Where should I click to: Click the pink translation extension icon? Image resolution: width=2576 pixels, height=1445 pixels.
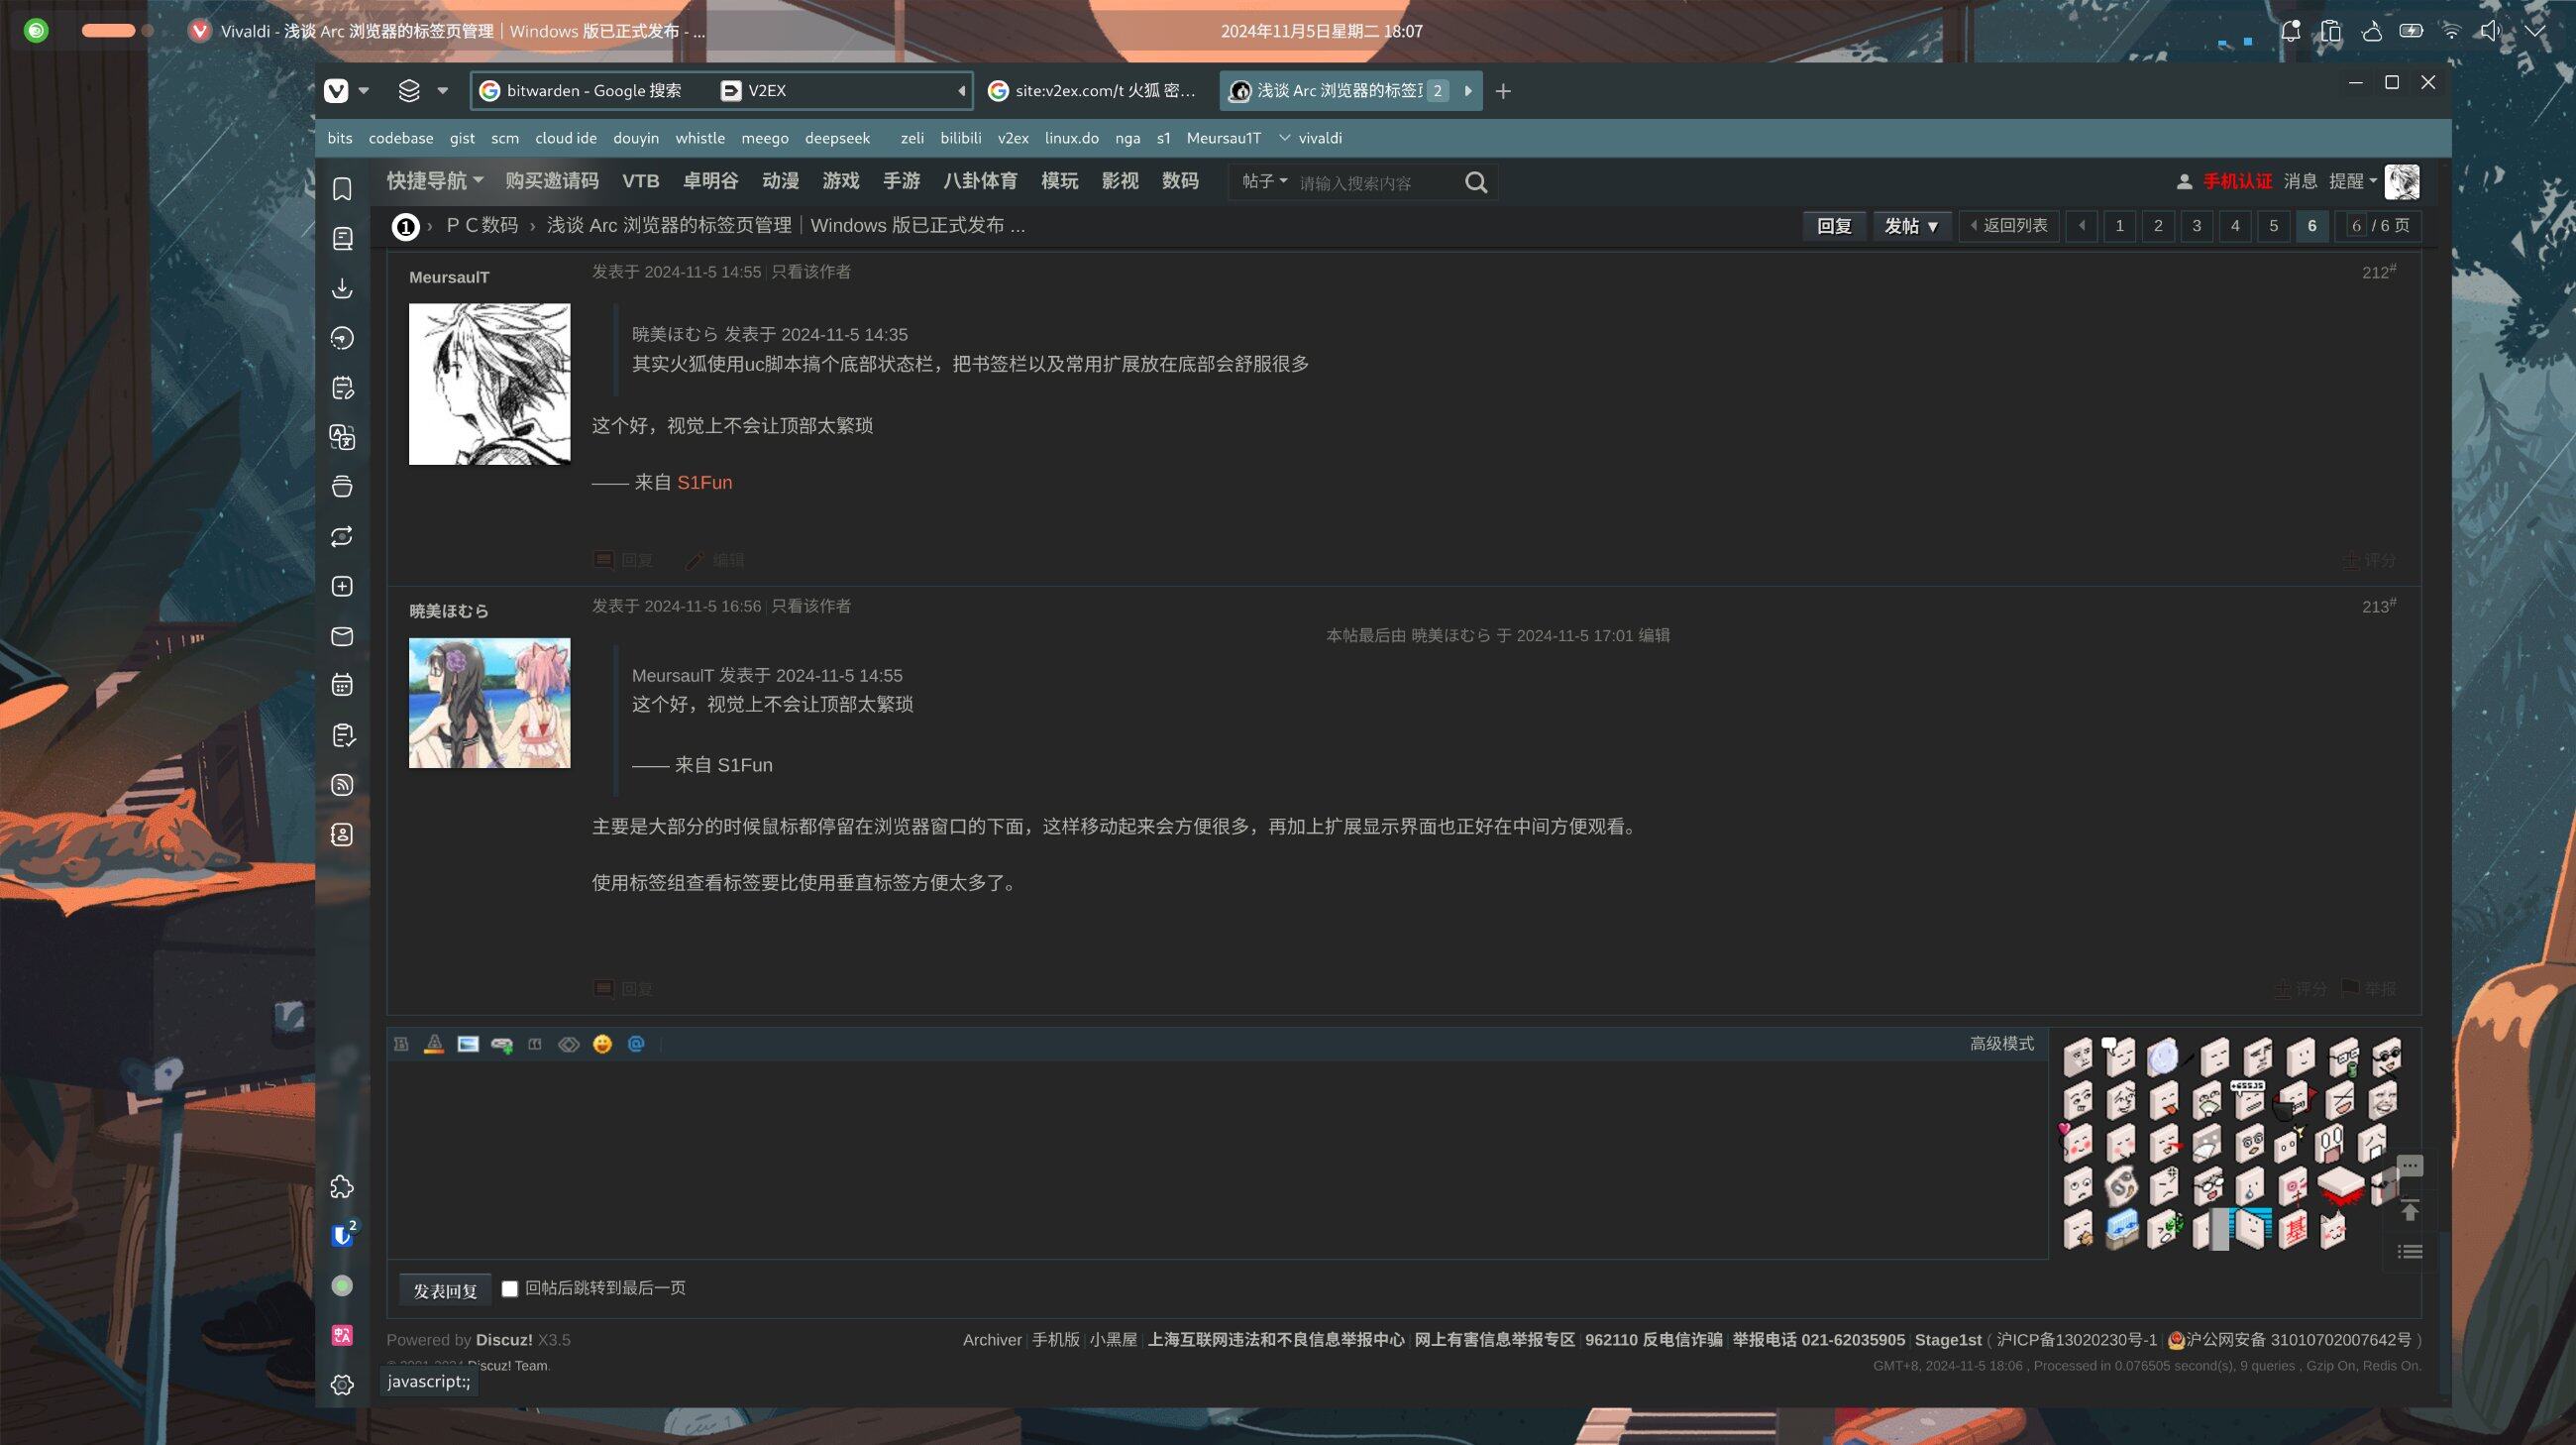pyautogui.click(x=342, y=1335)
